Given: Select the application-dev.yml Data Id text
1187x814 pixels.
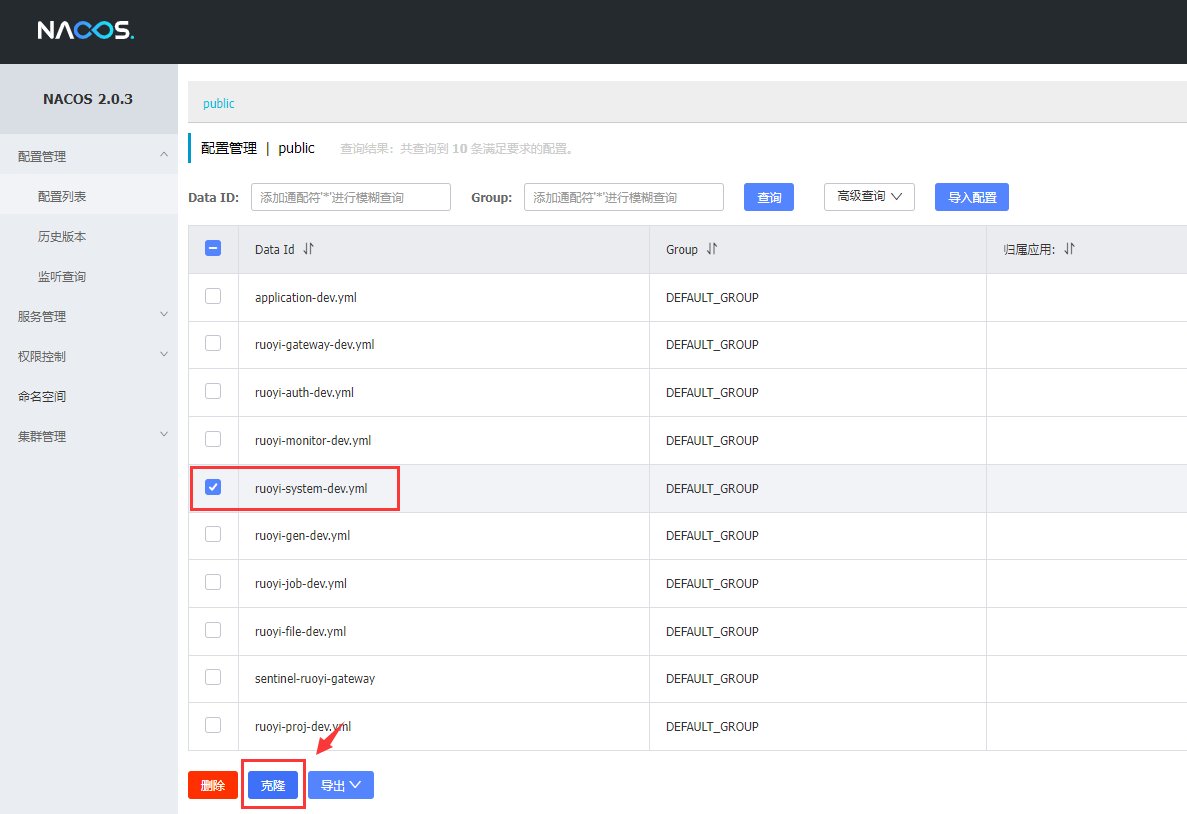Looking at the screenshot, I should pyautogui.click(x=306, y=297).
